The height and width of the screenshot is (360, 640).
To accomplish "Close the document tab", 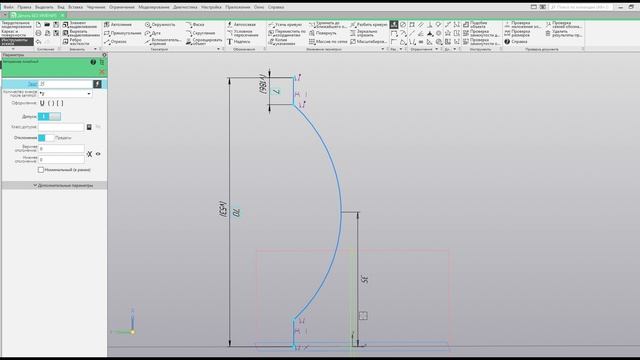I will click(62, 15).
